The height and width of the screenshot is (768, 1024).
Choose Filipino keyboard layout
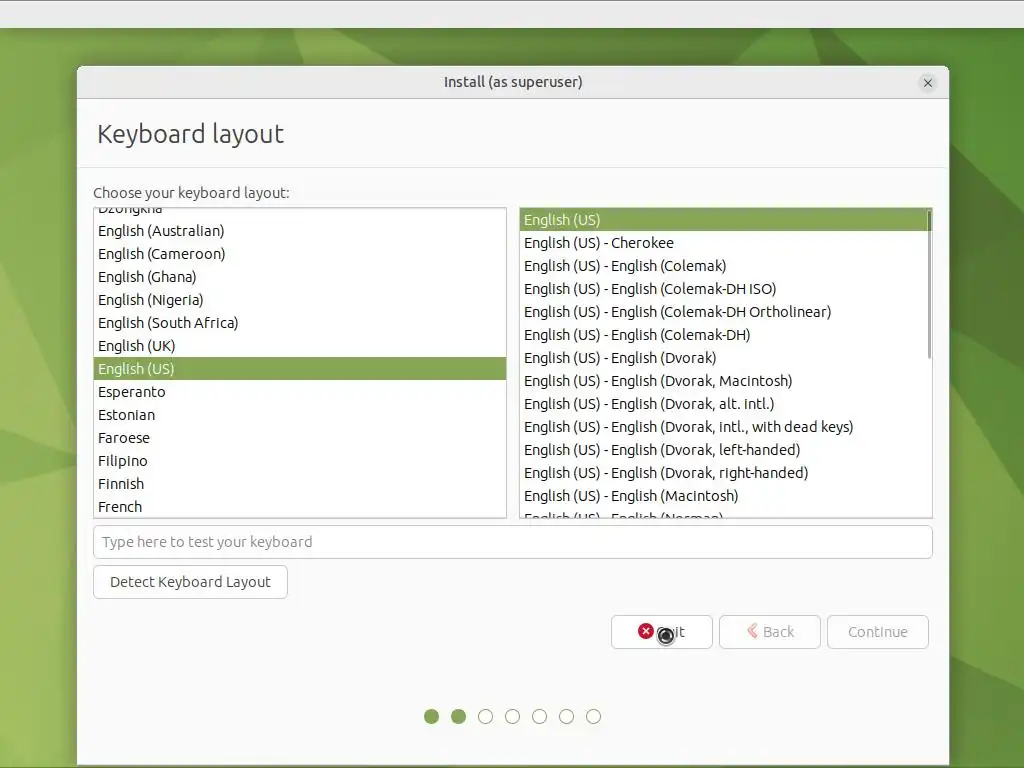coord(300,460)
